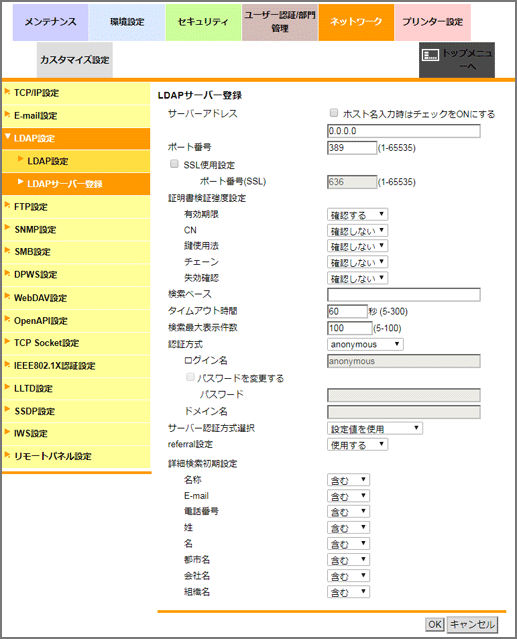Open the 姓 search condition dropdown
The height and width of the screenshot is (639, 517).
click(x=348, y=528)
